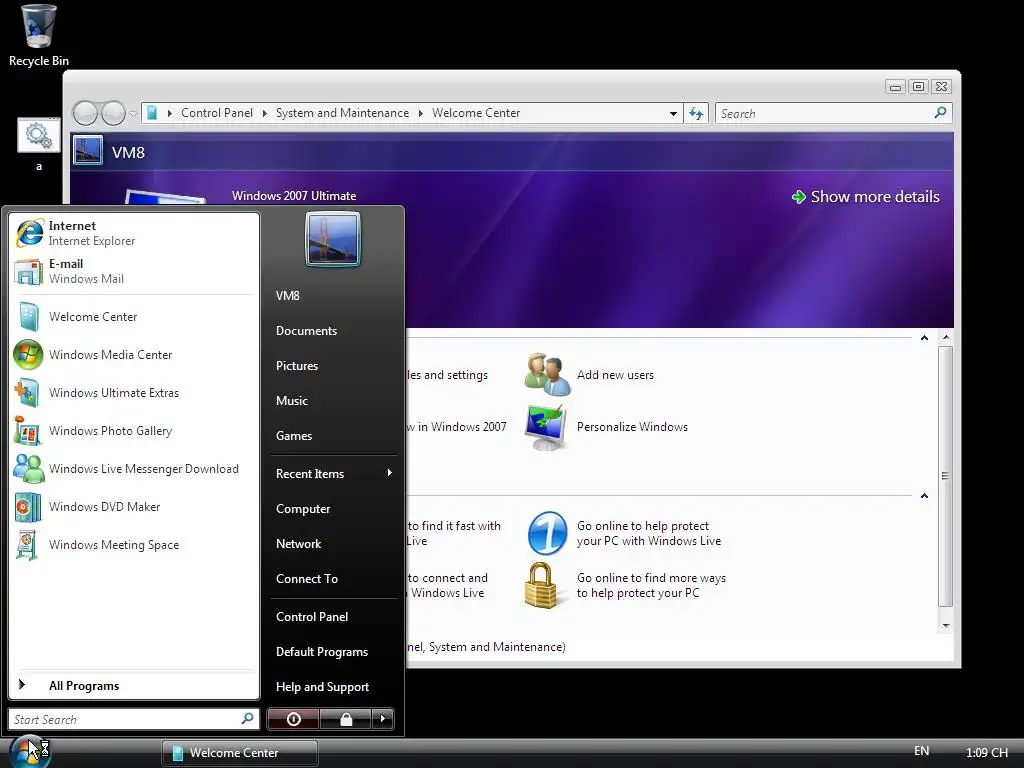Click the Welcome Center Search field
Viewport: 1024px width, 768px height.
824,114
